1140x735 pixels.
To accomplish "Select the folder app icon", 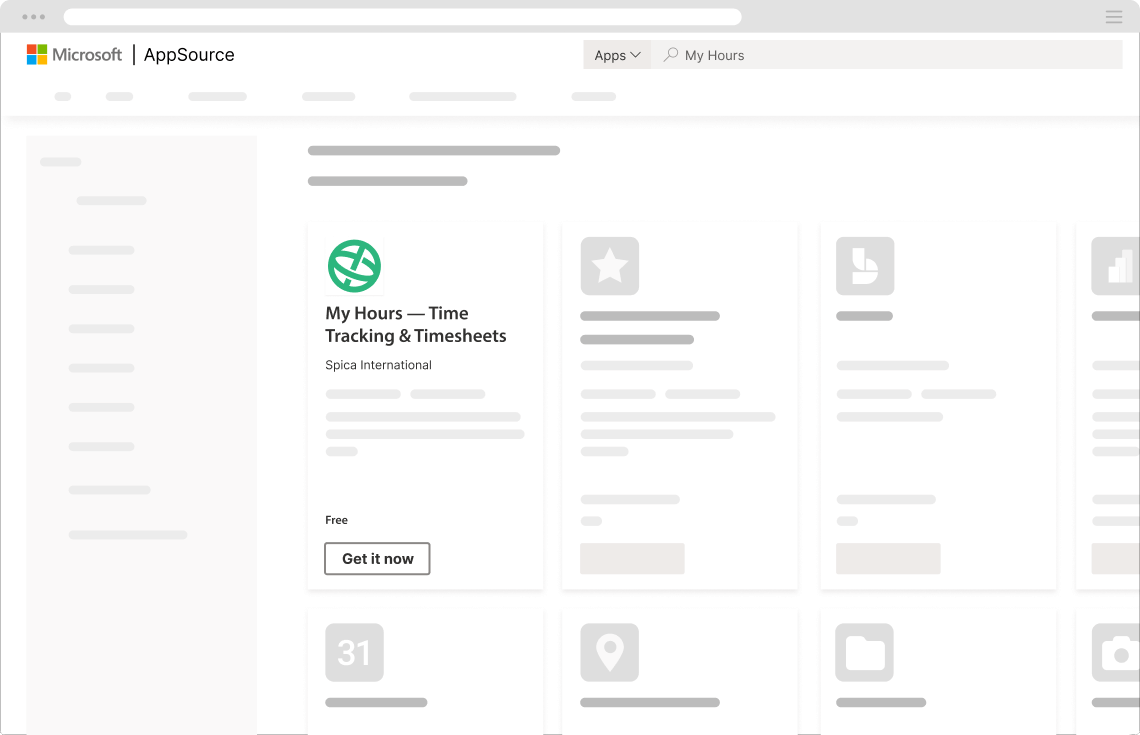I will 864,652.
